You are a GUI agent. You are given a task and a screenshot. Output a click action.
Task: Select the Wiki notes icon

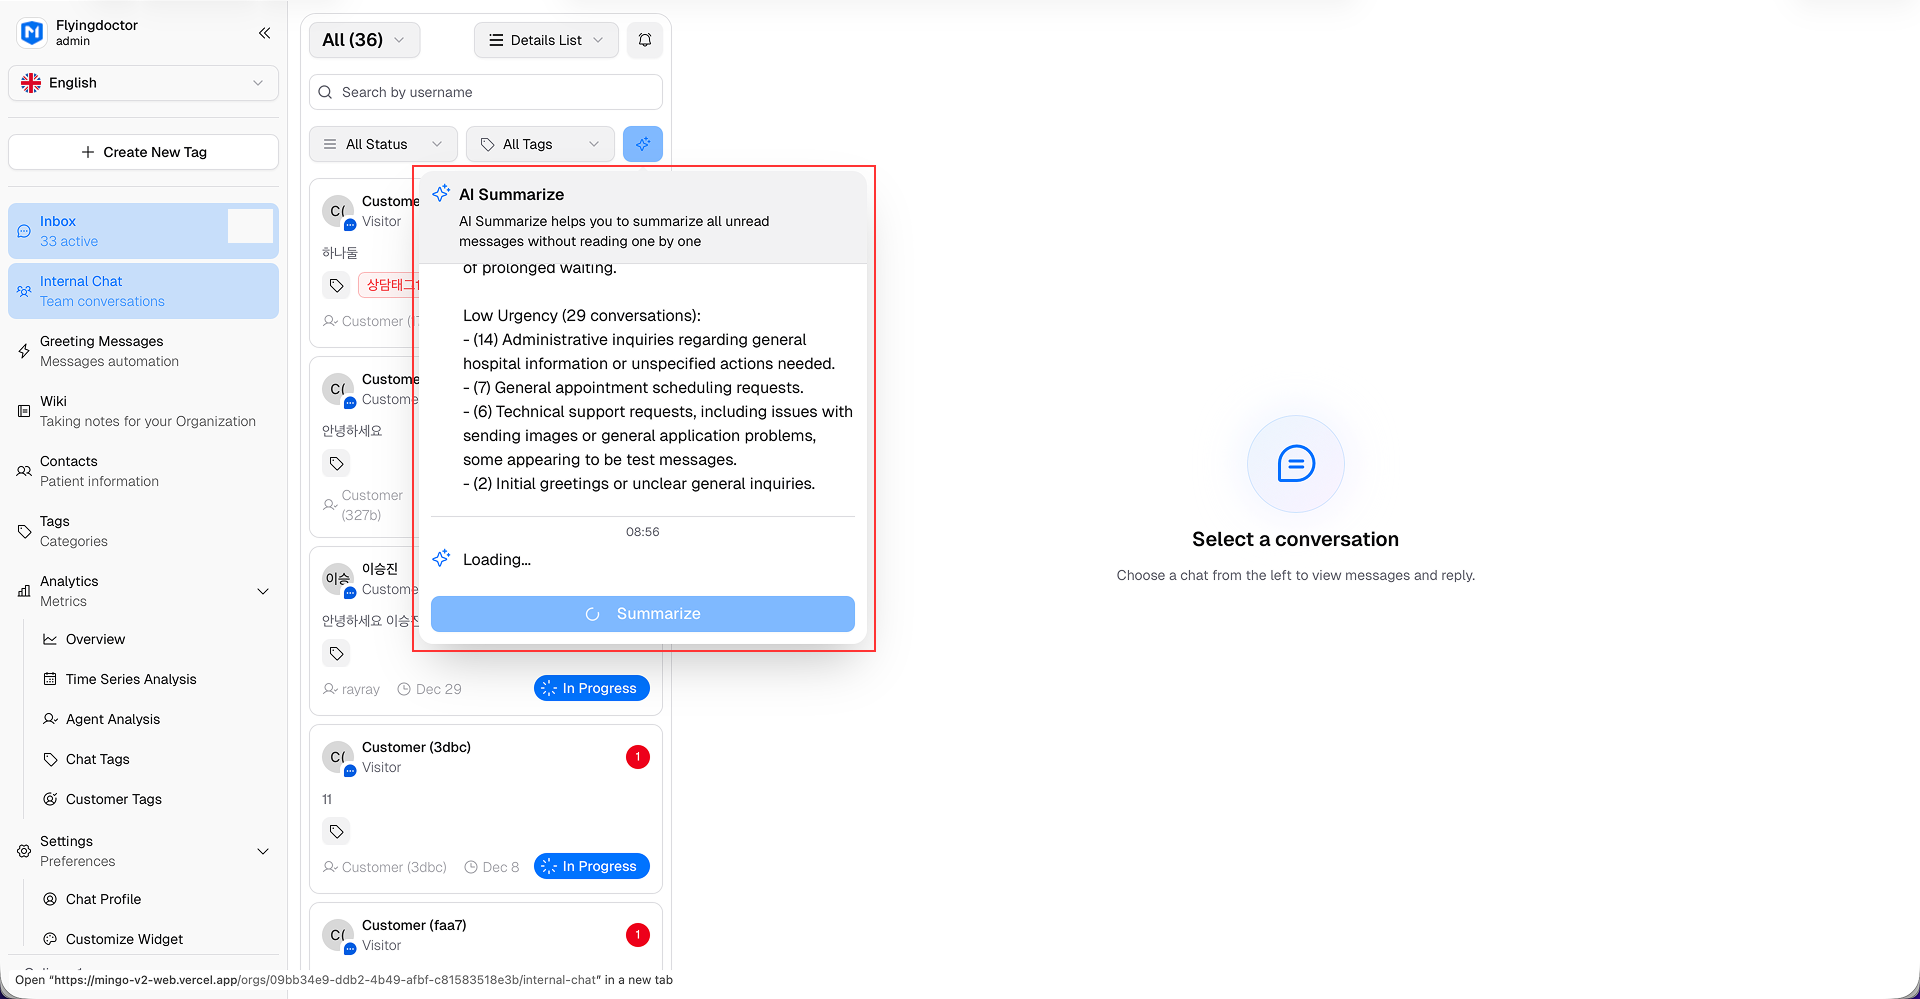tap(23, 411)
